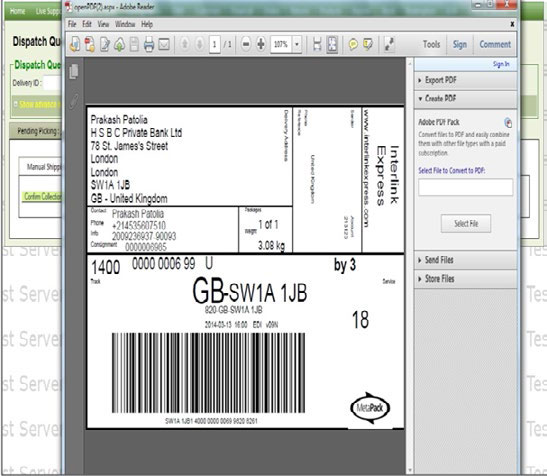The width and height of the screenshot is (547, 476).
Task: Click the Save file toolbar icon
Action: click(x=134, y=44)
